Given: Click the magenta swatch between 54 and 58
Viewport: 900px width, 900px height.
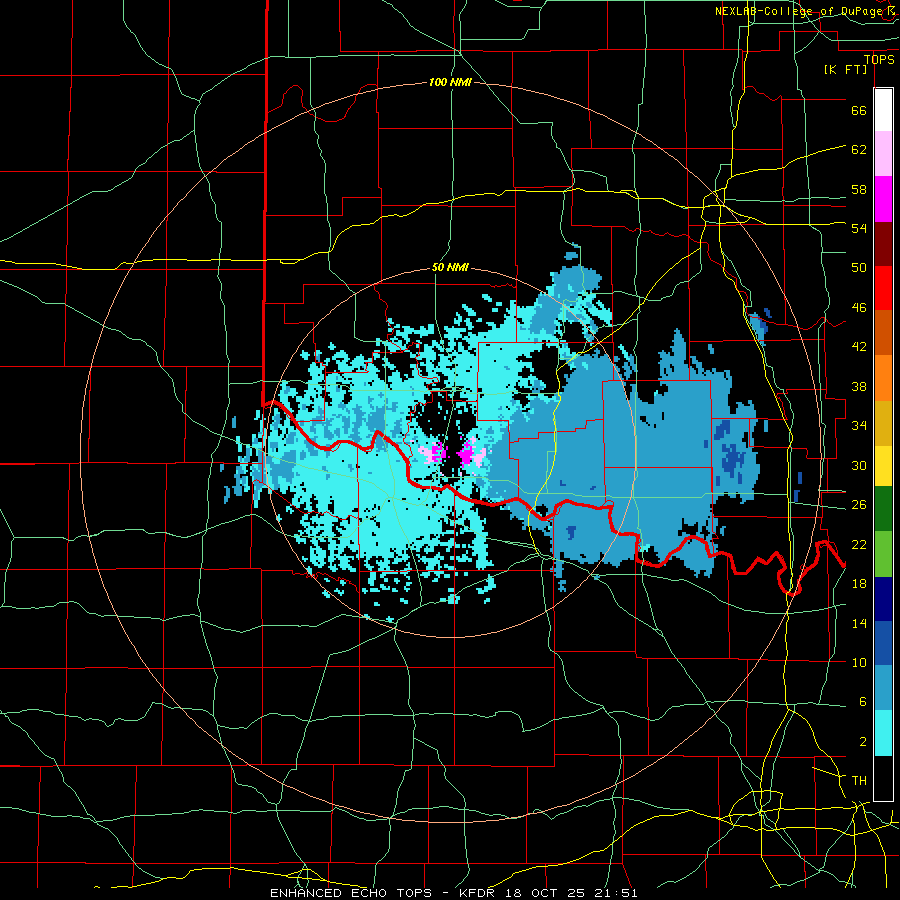Looking at the screenshot, I should [883, 199].
